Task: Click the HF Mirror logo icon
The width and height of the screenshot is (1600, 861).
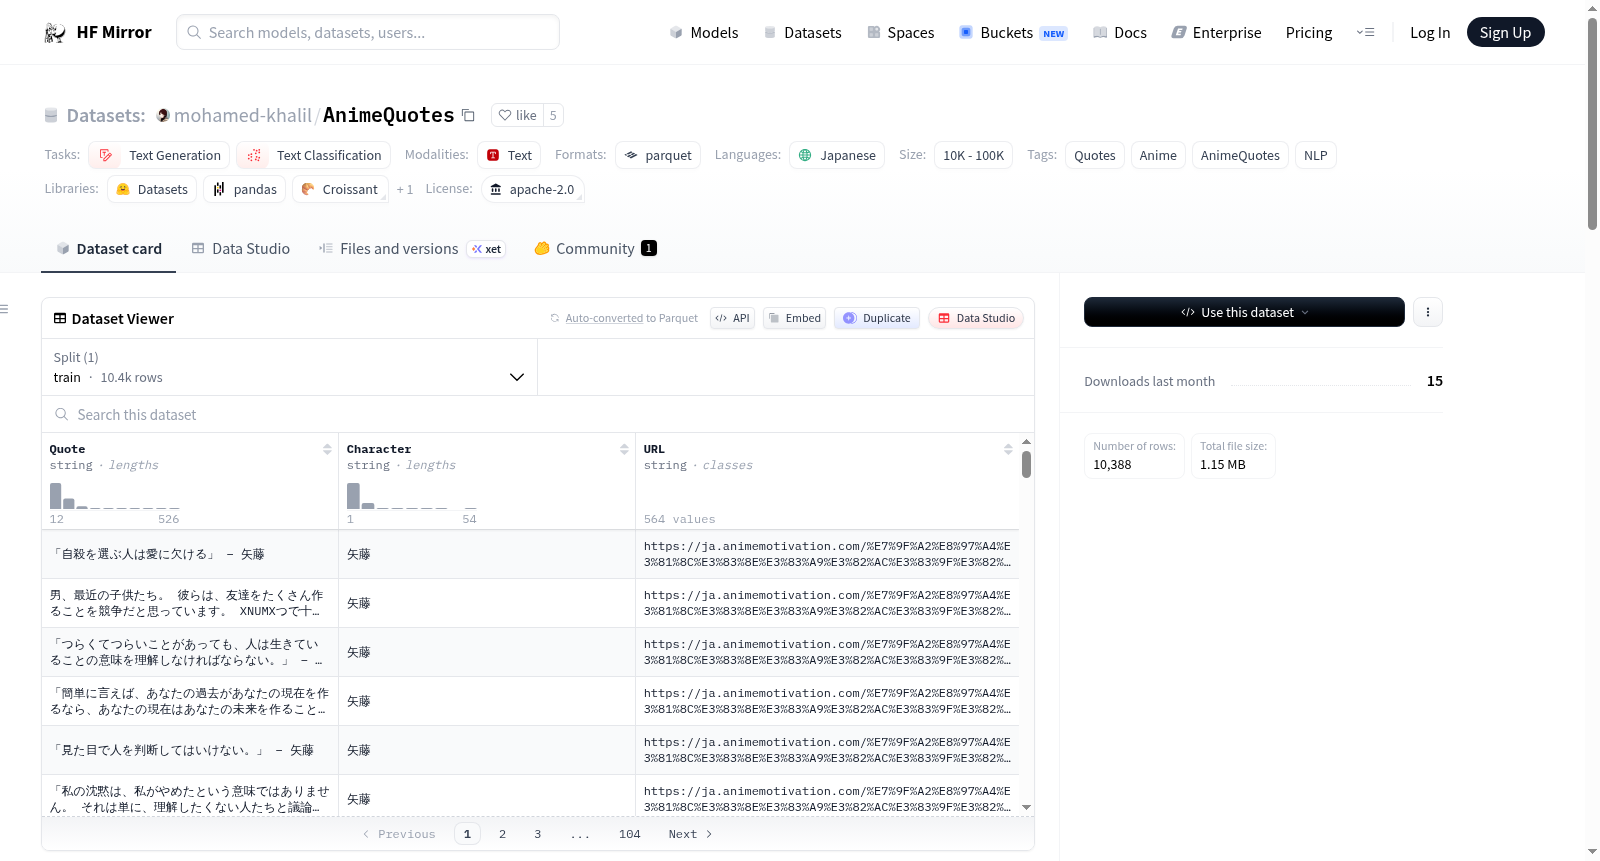Action: point(55,33)
